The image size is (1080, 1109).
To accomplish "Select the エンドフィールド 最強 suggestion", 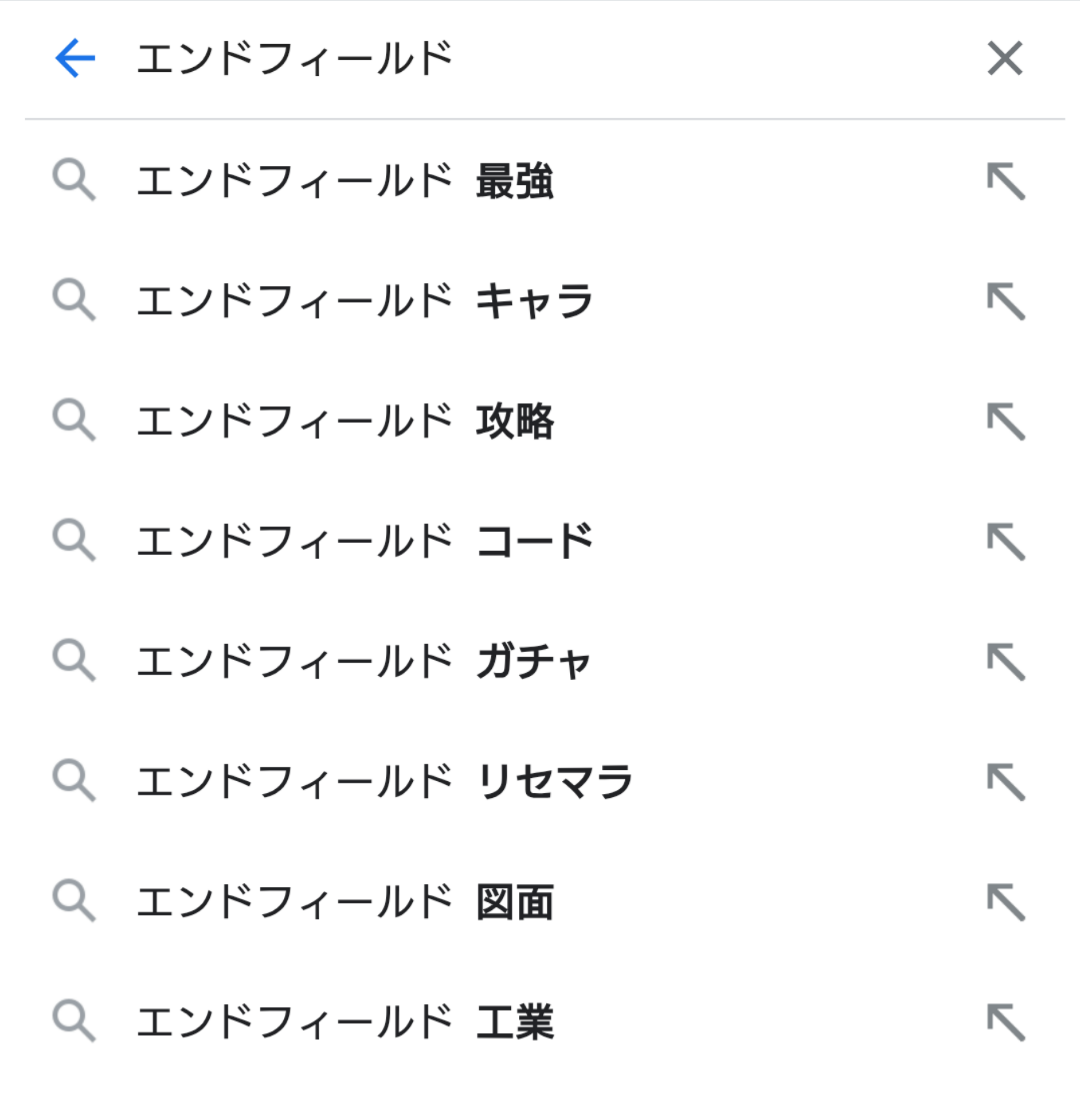I will click(x=345, y=182).
